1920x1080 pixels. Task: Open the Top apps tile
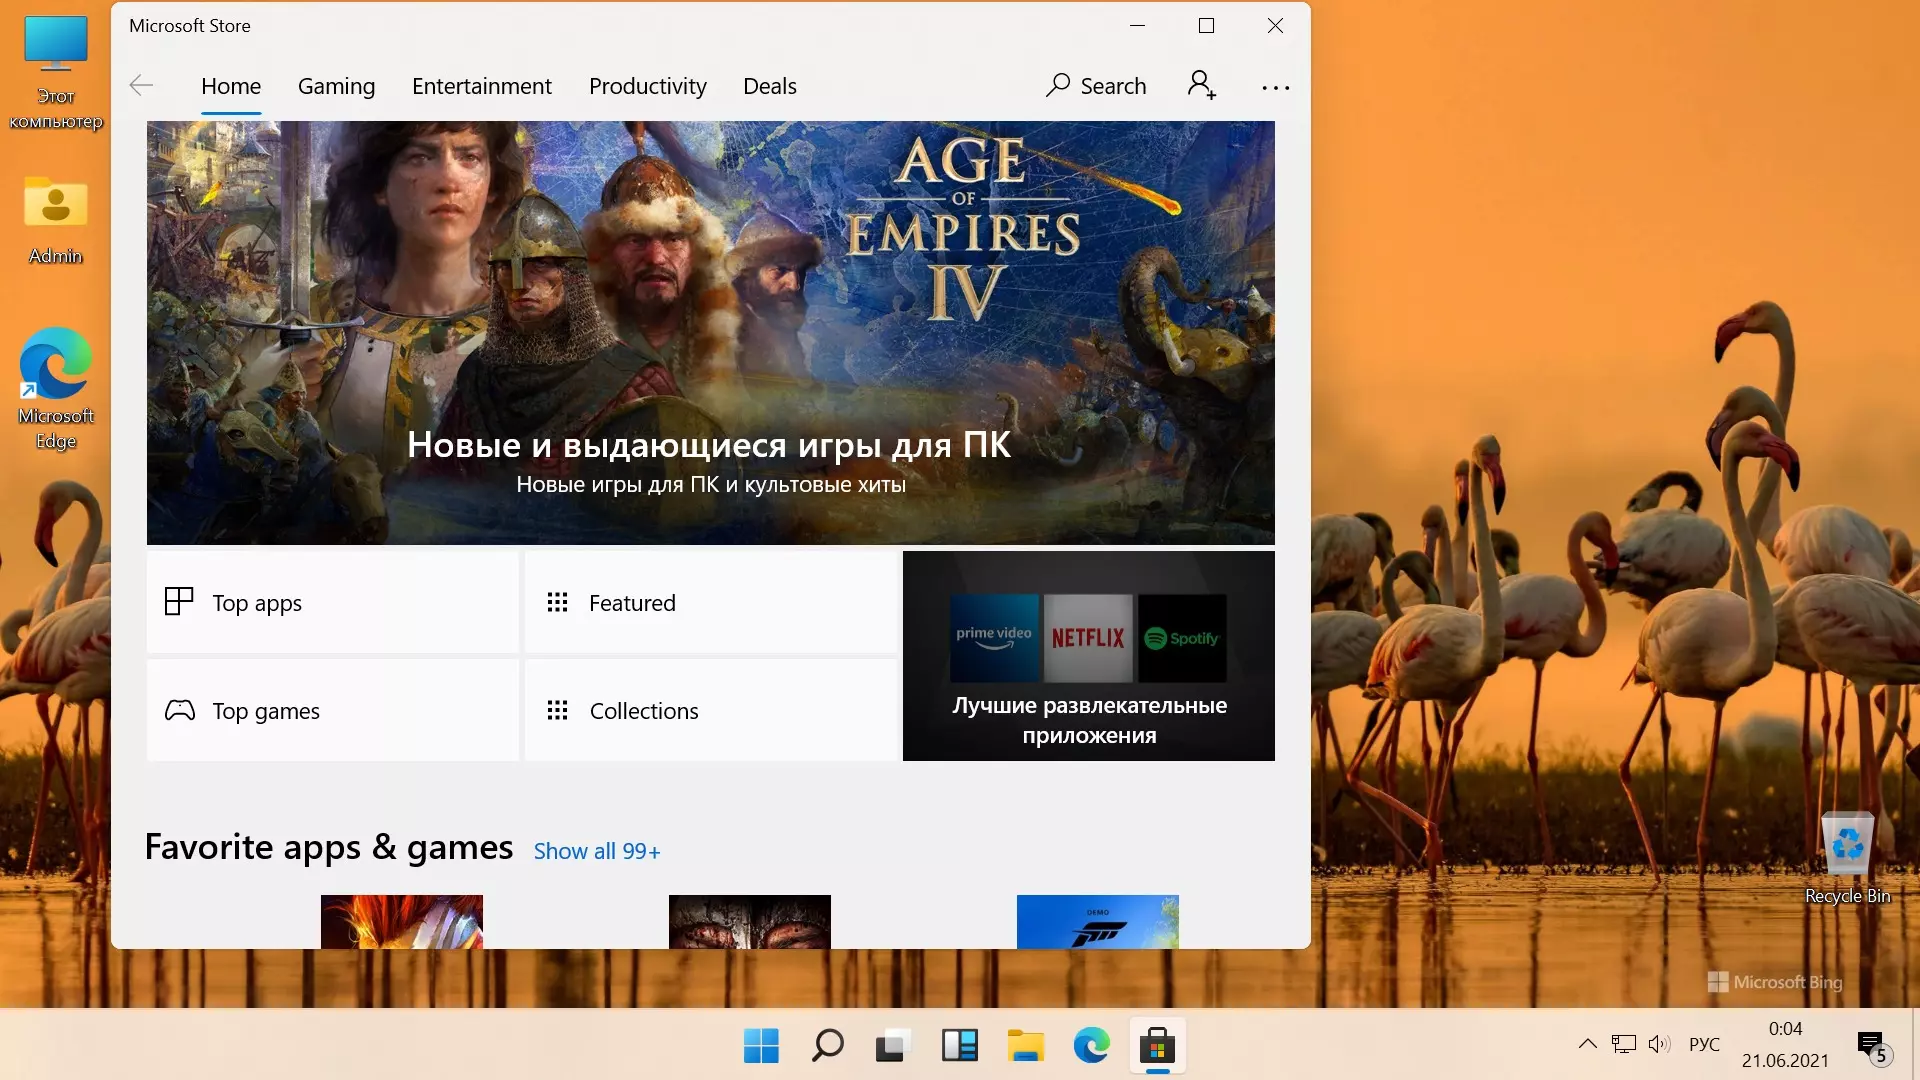point(332,603)
